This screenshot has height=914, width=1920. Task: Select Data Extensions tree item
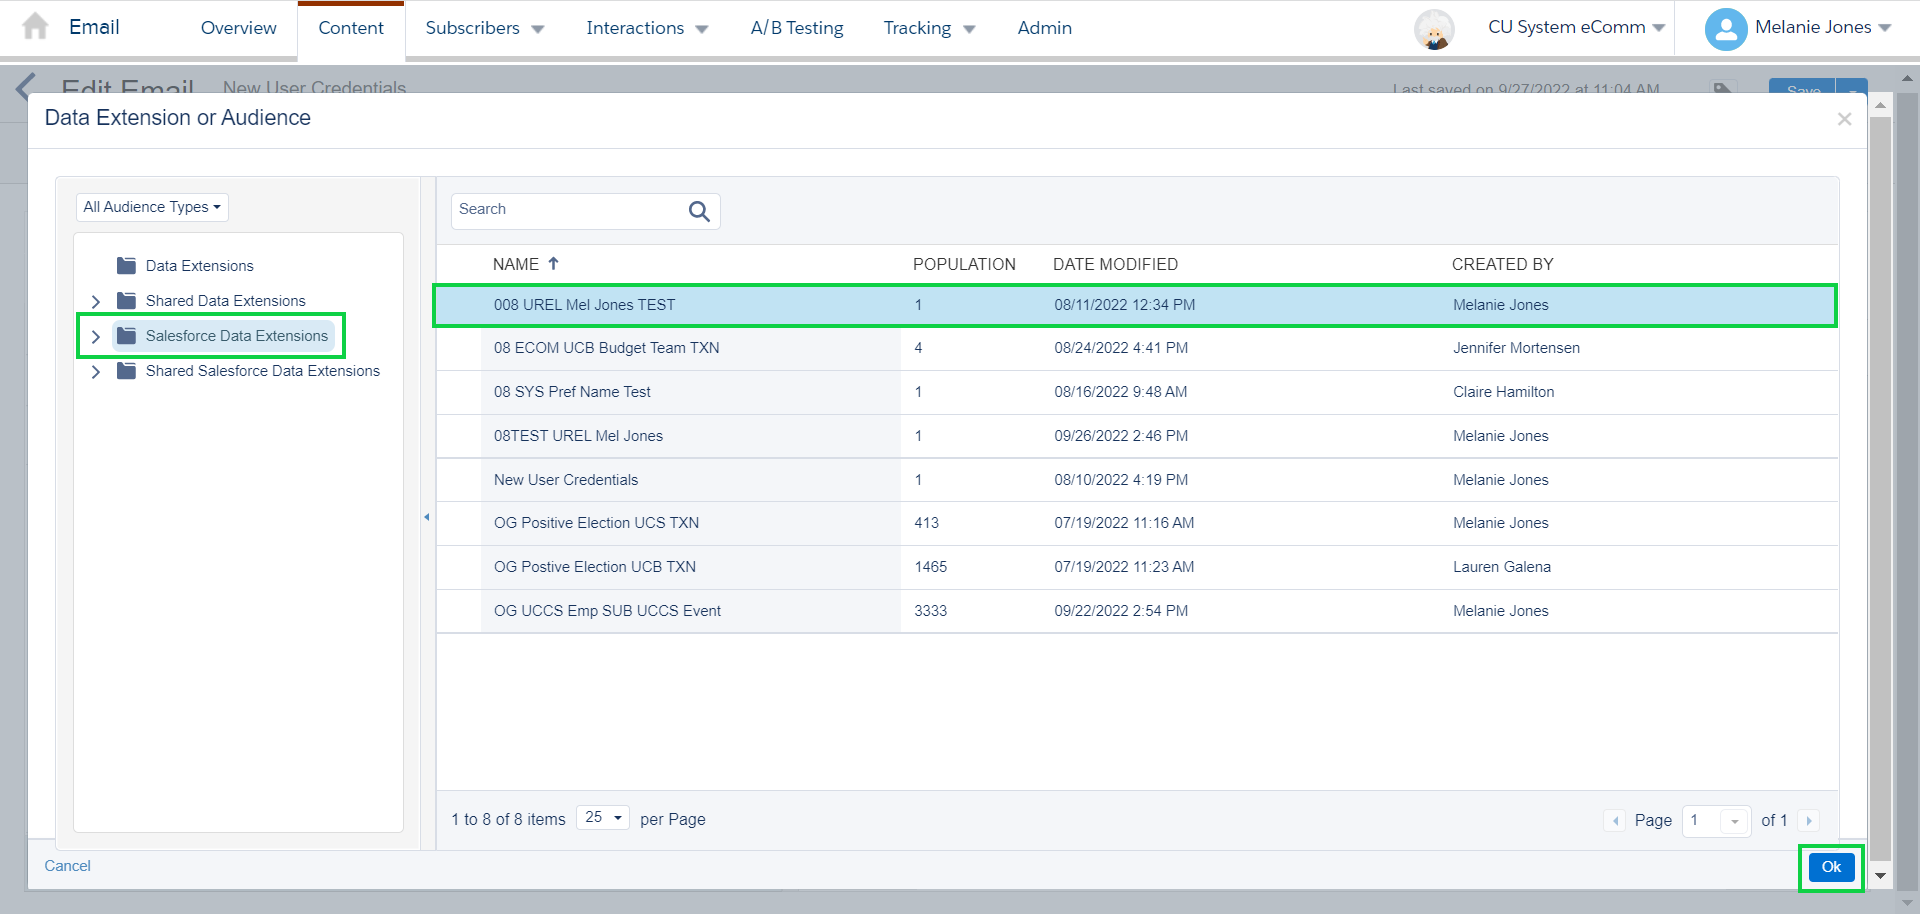click(200, 266)
